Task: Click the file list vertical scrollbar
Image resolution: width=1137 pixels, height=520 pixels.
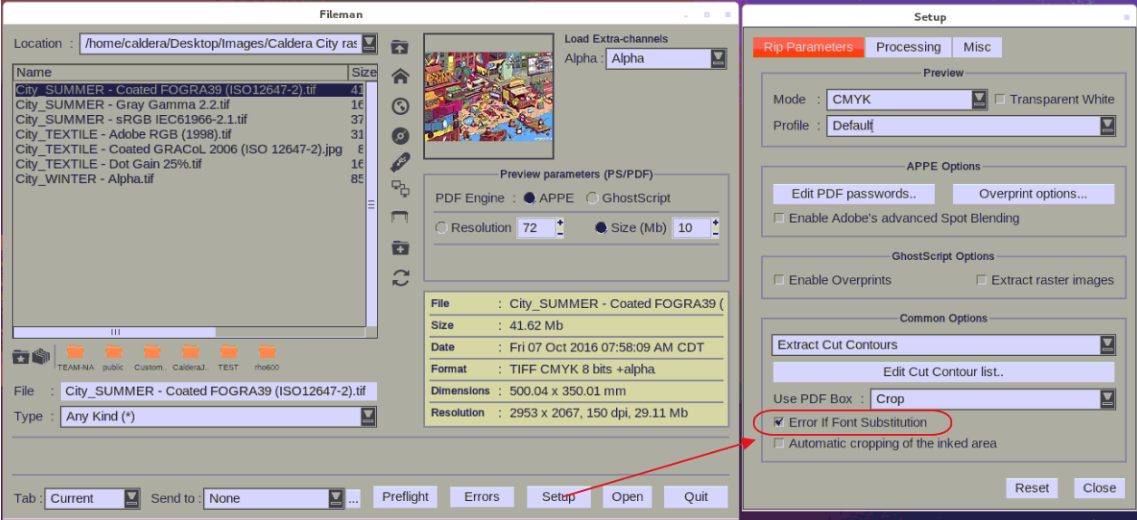Action: point(371,205)
